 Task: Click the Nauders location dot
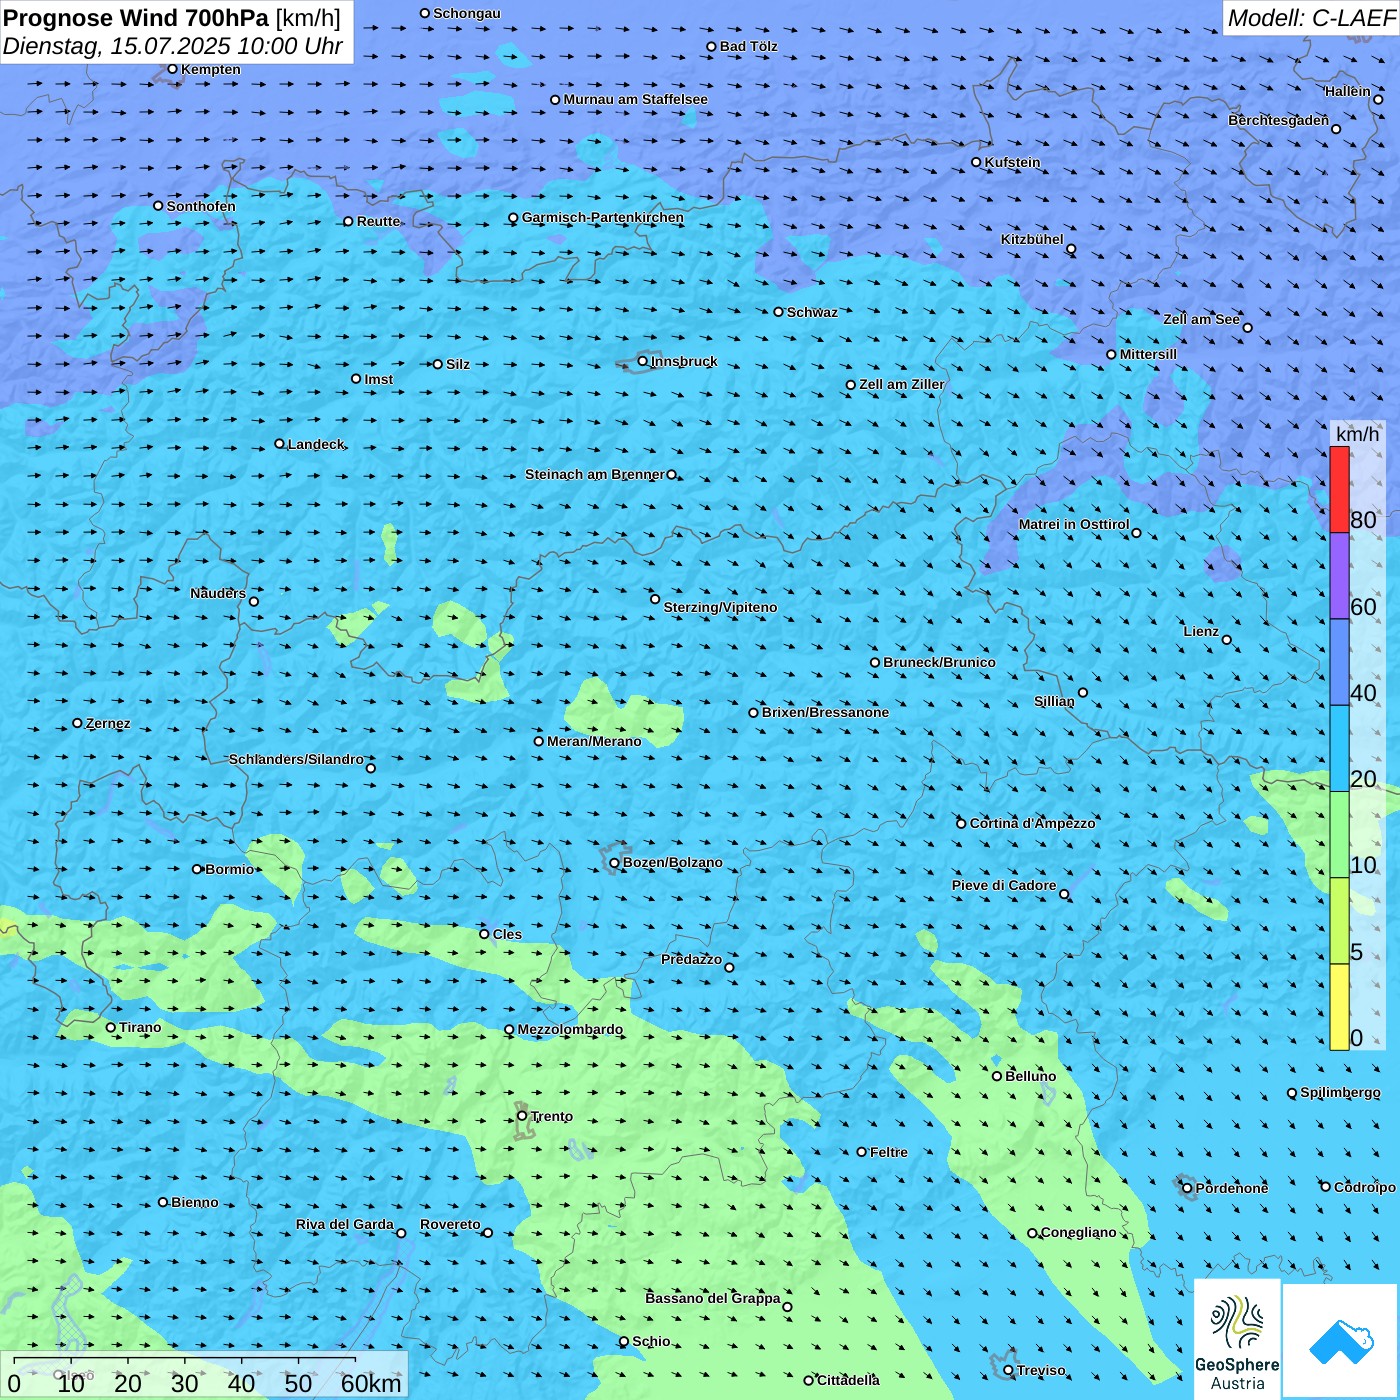tap(254, 601)
